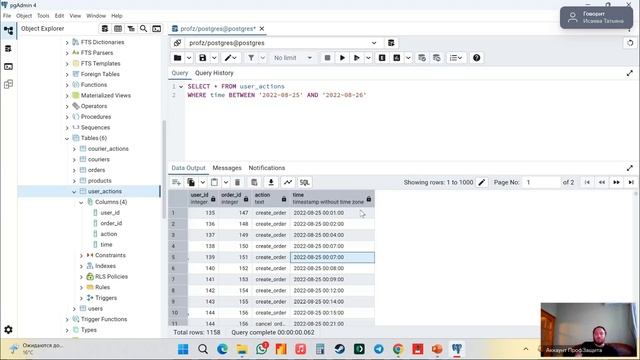The height and width of the screenshot is (360, 640).
Task: Click the Download results as CSV icon
Action: pyautogui.click(x=271, y=182)
